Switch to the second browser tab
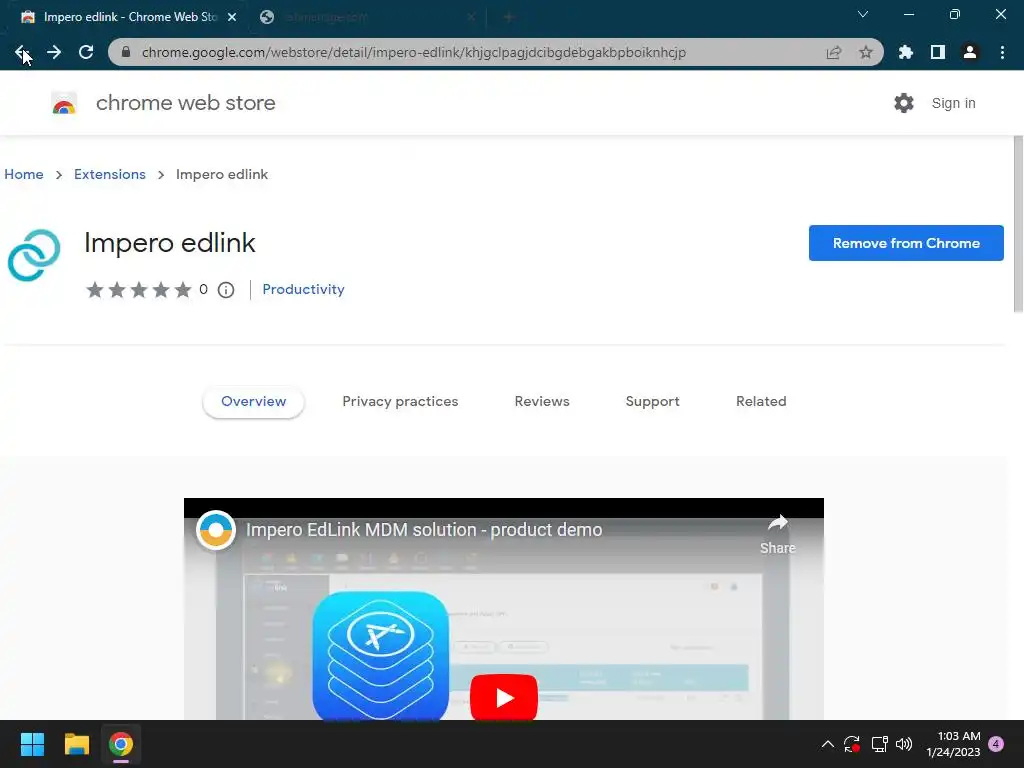The height and width of the screenshot is (768, 1024). tap(366, 17)
